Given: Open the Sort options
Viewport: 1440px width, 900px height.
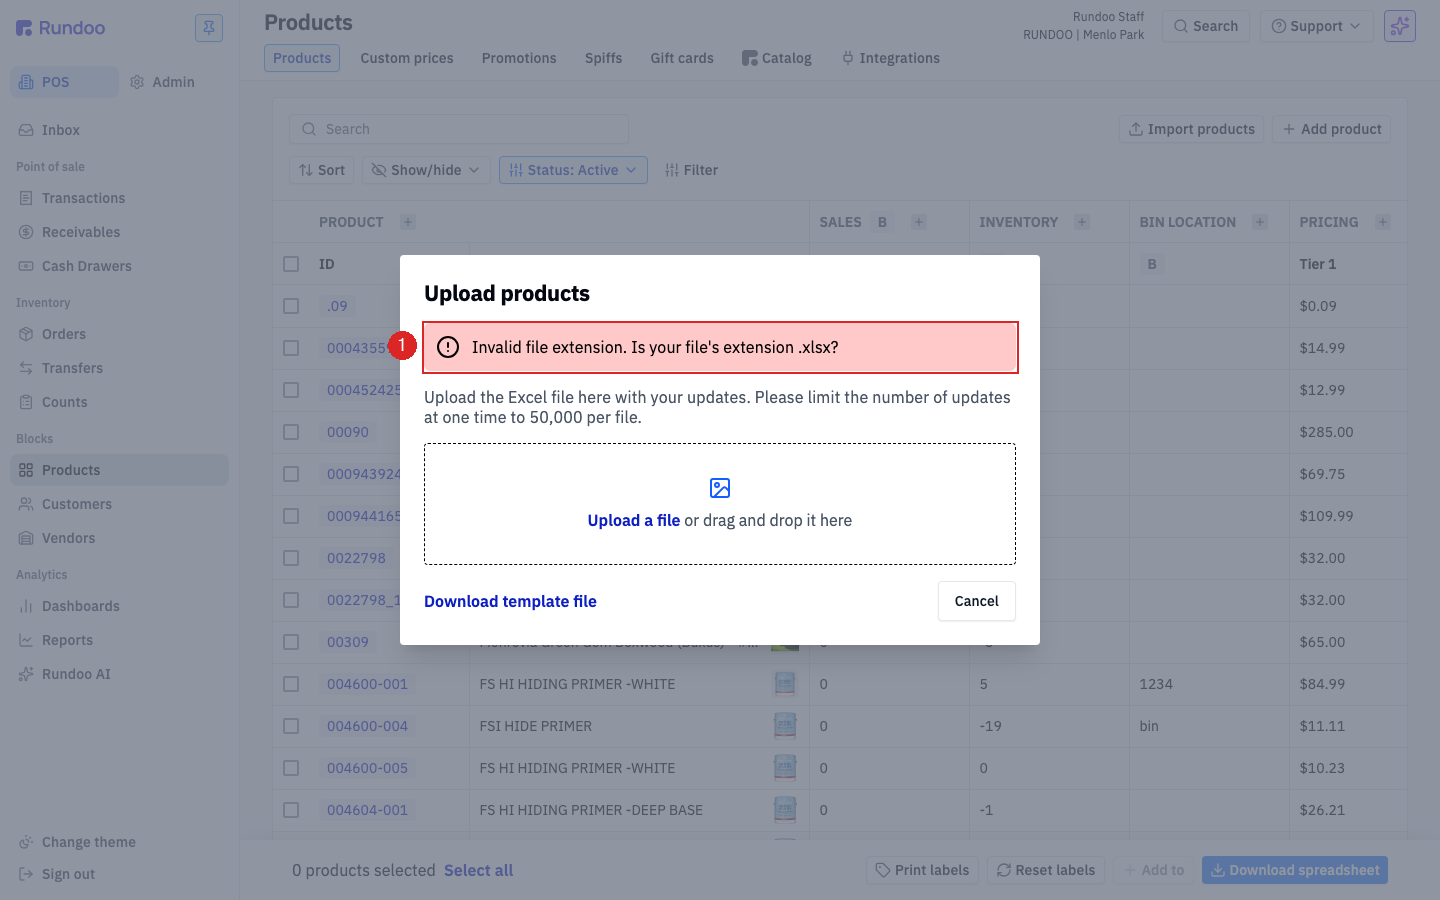Looking at the screenshot, I should coord(322,170).
